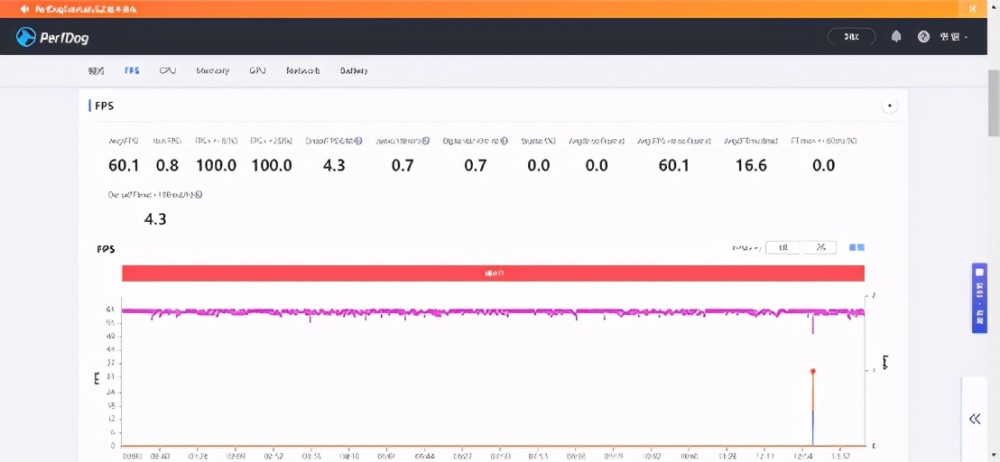Click info icon next to Delta FTime label
The image size is (1000, 462).
[199, 195]
